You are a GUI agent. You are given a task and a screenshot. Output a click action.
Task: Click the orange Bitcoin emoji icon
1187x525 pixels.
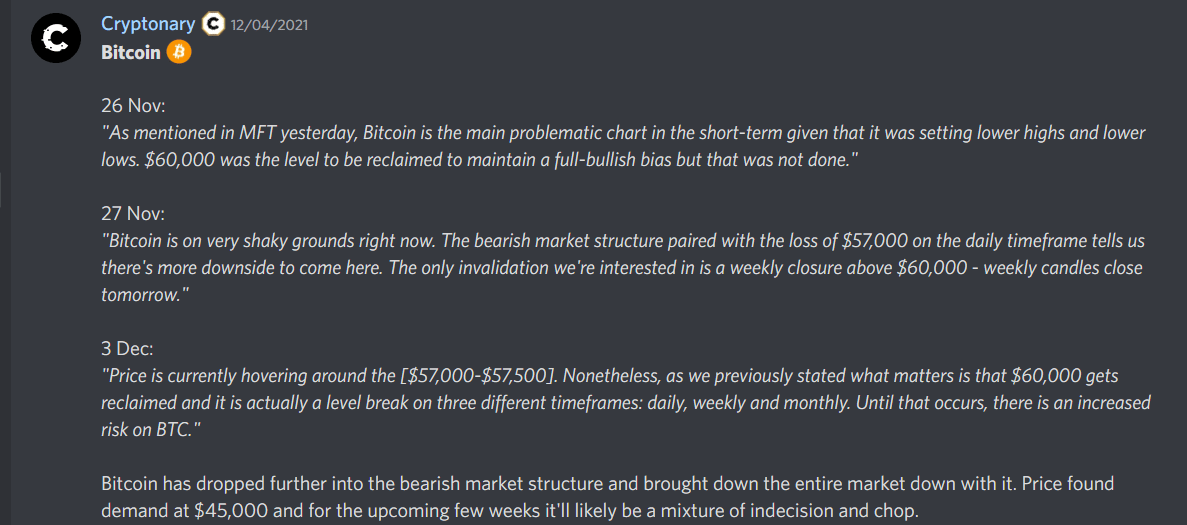pyautogui.click(x=179, y=52)
